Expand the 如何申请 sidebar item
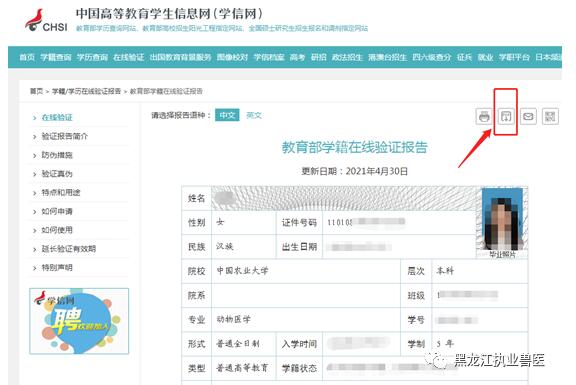This screenshot has height=385, width=576. [57, 211]
